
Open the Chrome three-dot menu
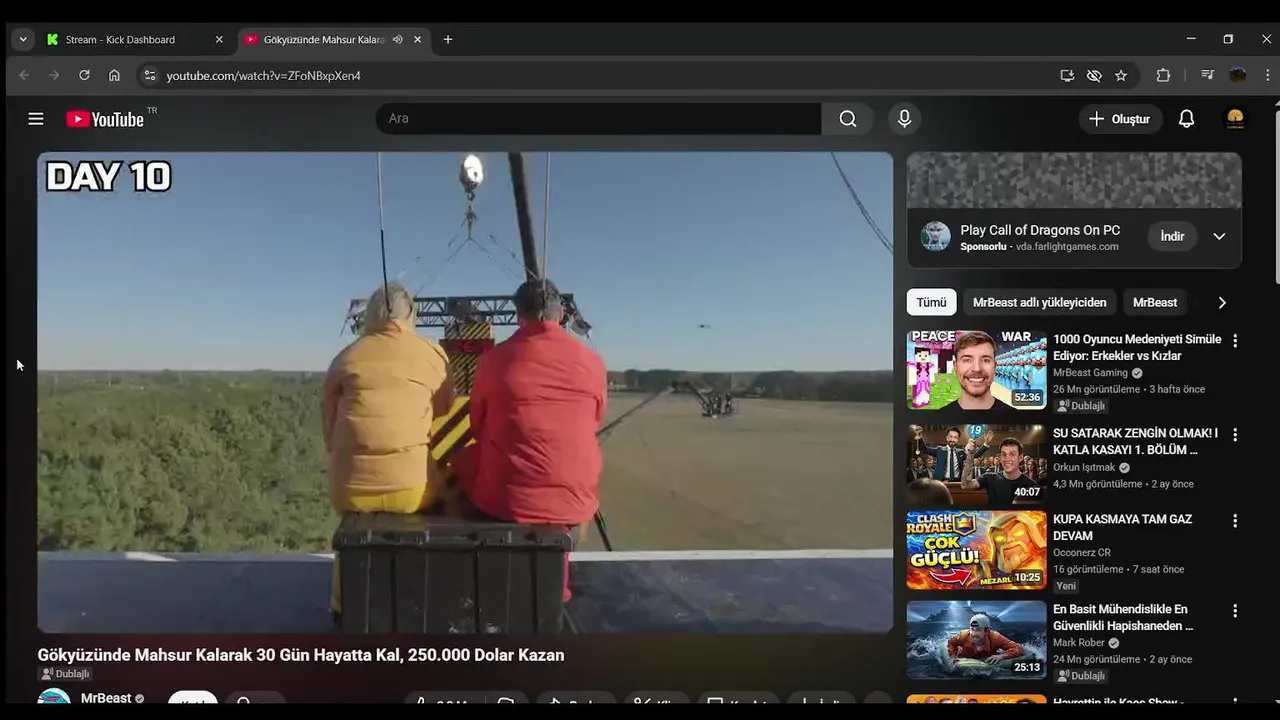point(1268,75)
